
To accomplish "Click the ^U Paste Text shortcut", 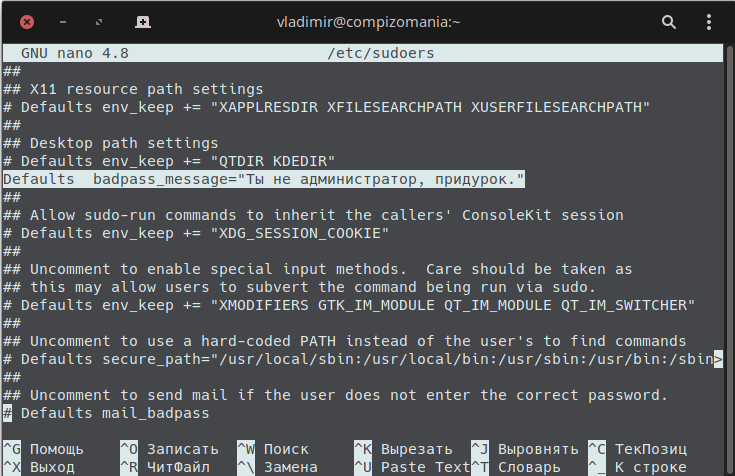I will click(x=412, y=467).
